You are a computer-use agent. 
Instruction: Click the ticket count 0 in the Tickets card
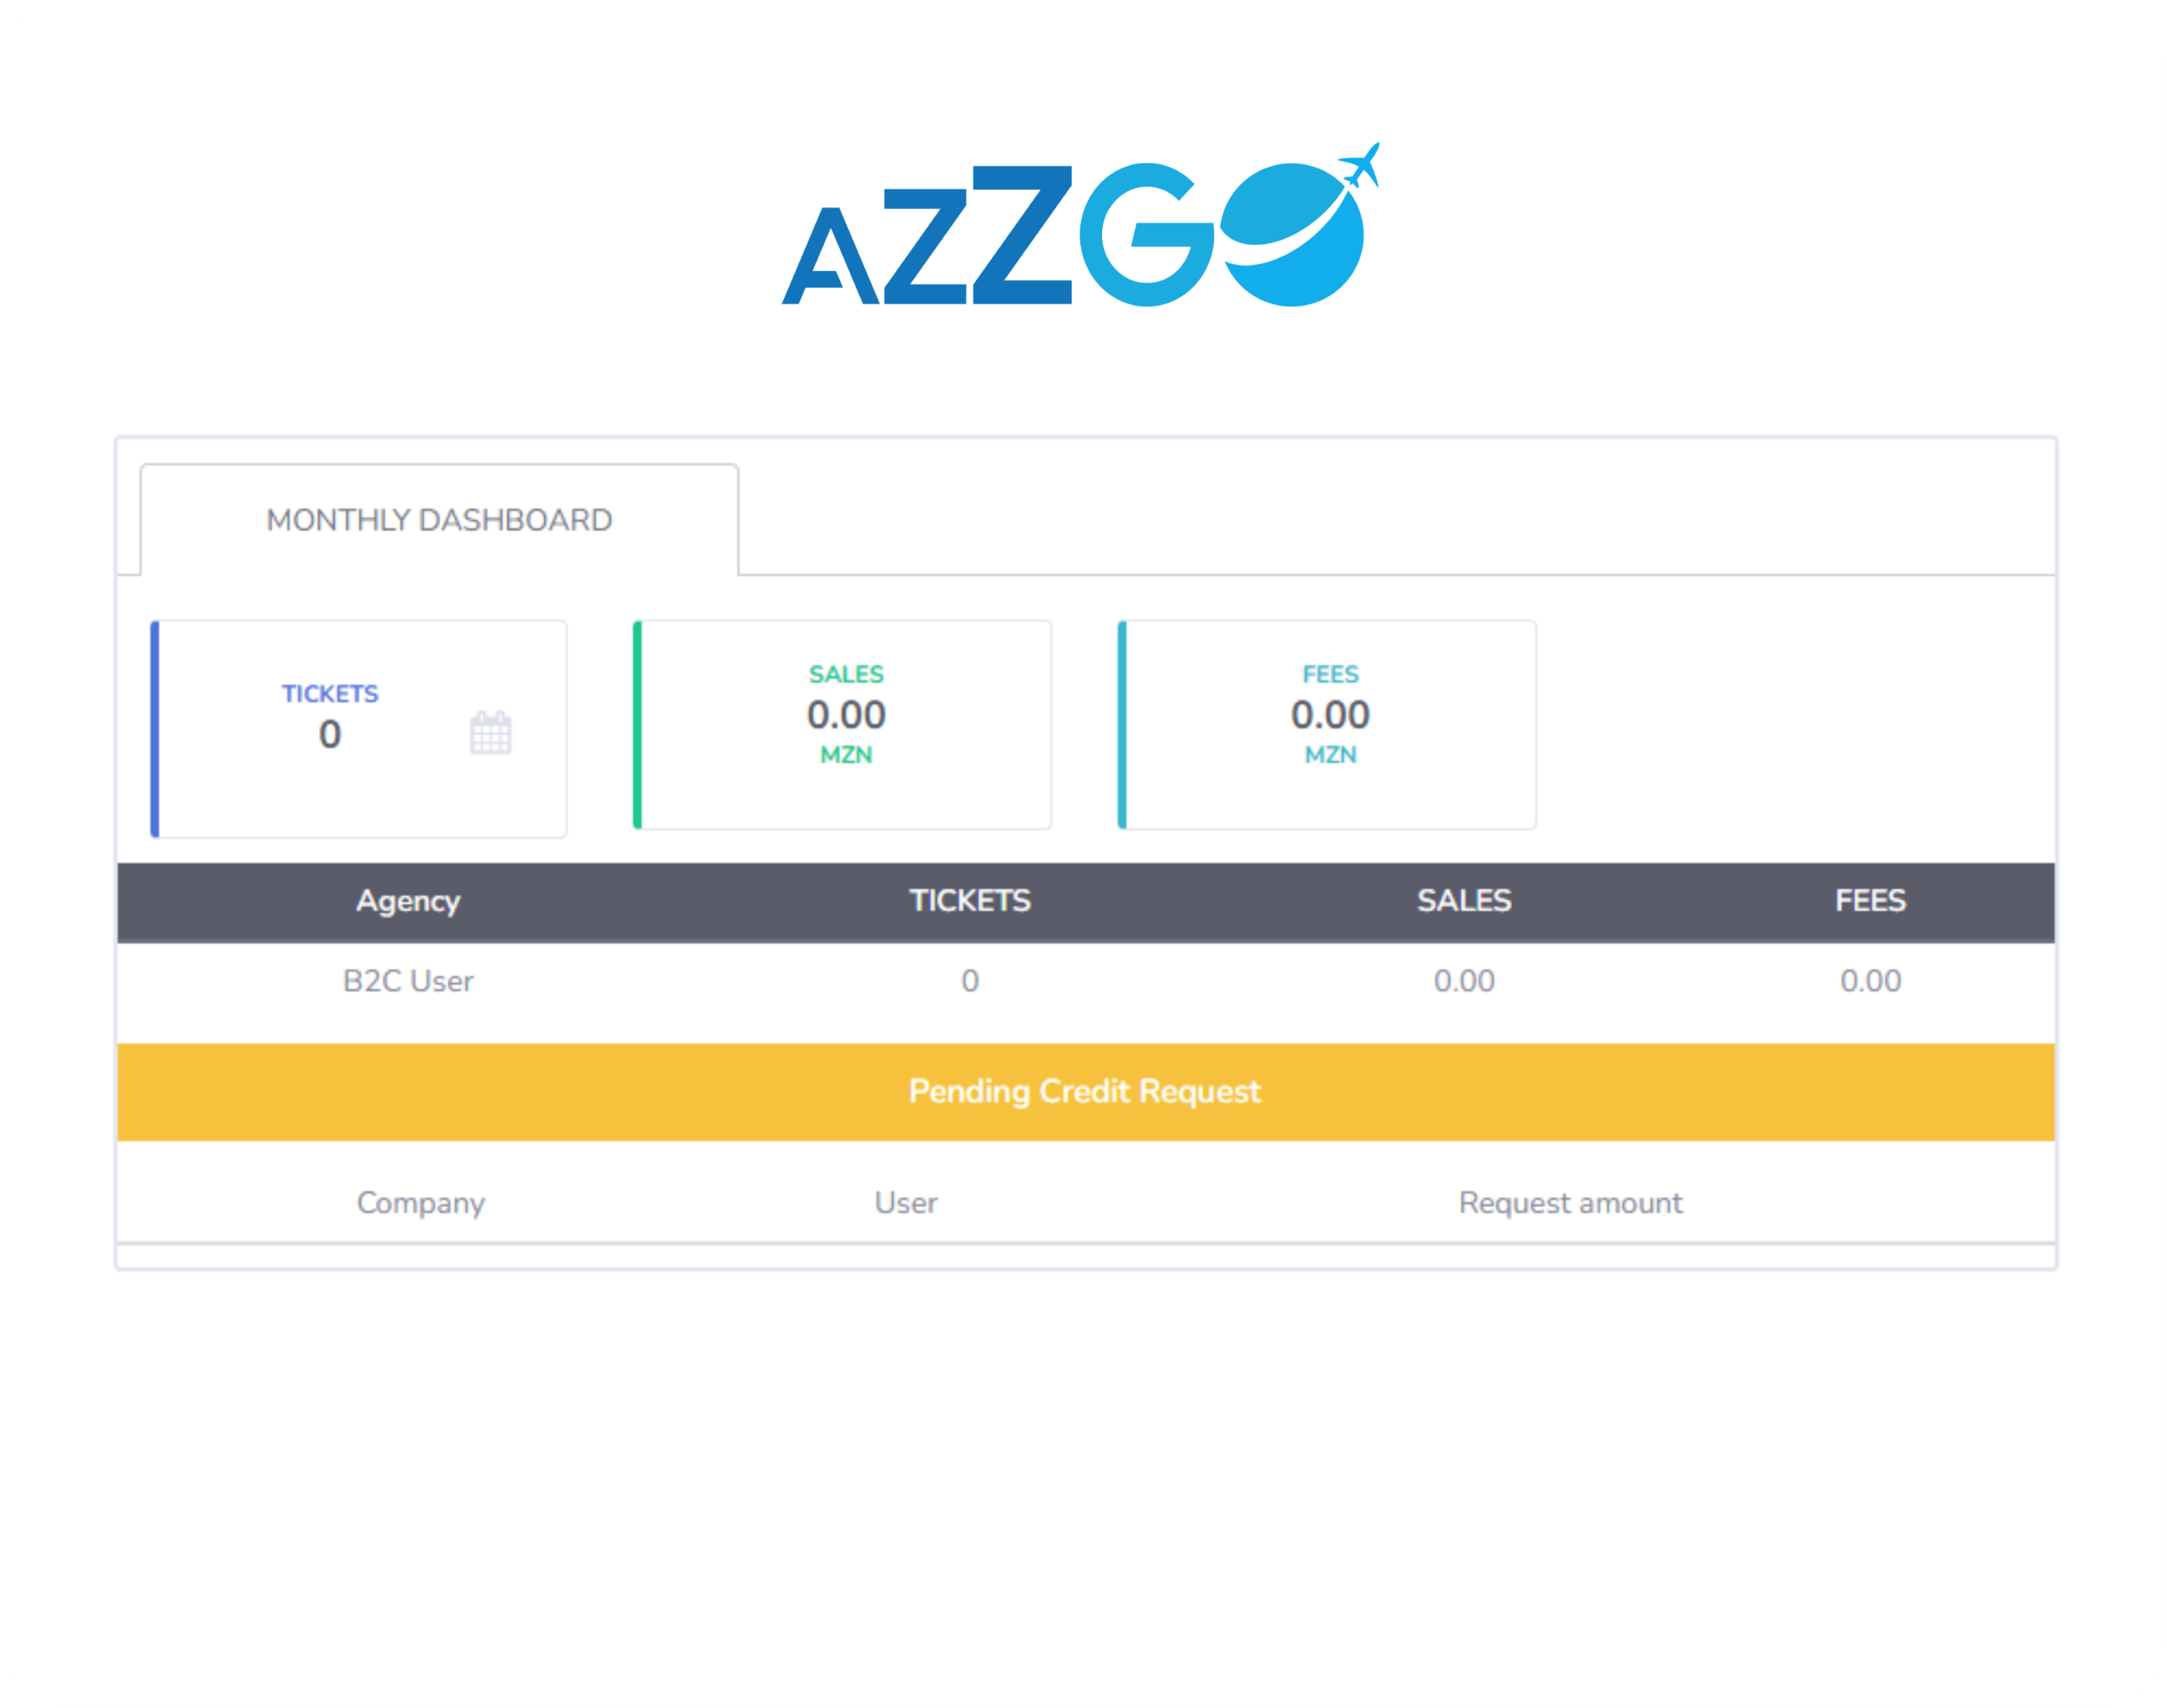pyautogui.click(x=330, y=735)
